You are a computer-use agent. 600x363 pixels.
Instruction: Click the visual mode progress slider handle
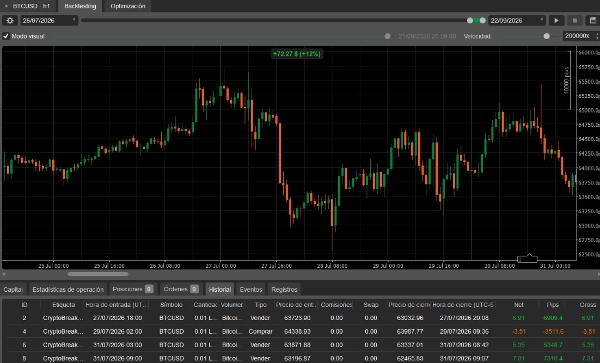388,36
